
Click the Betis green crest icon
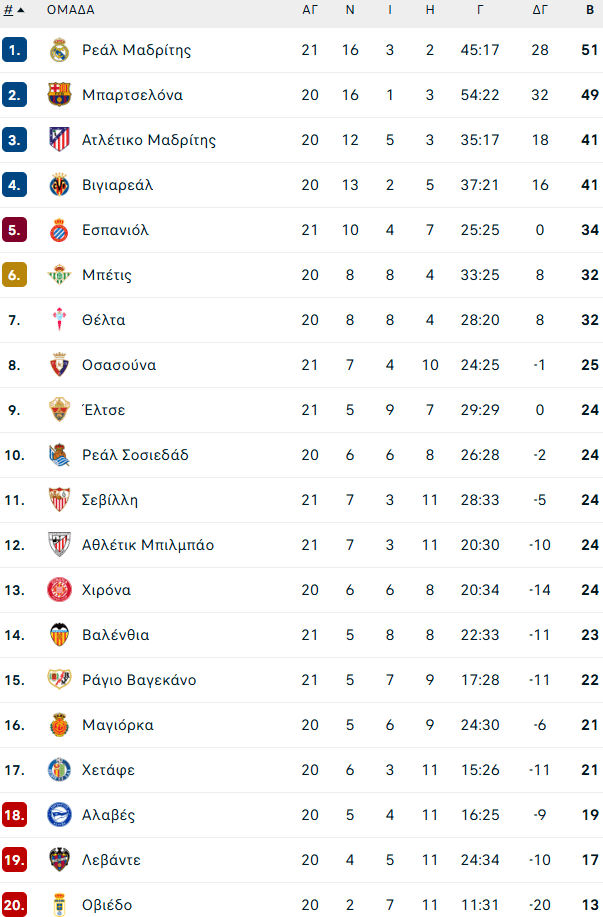[x=59, y=275]
